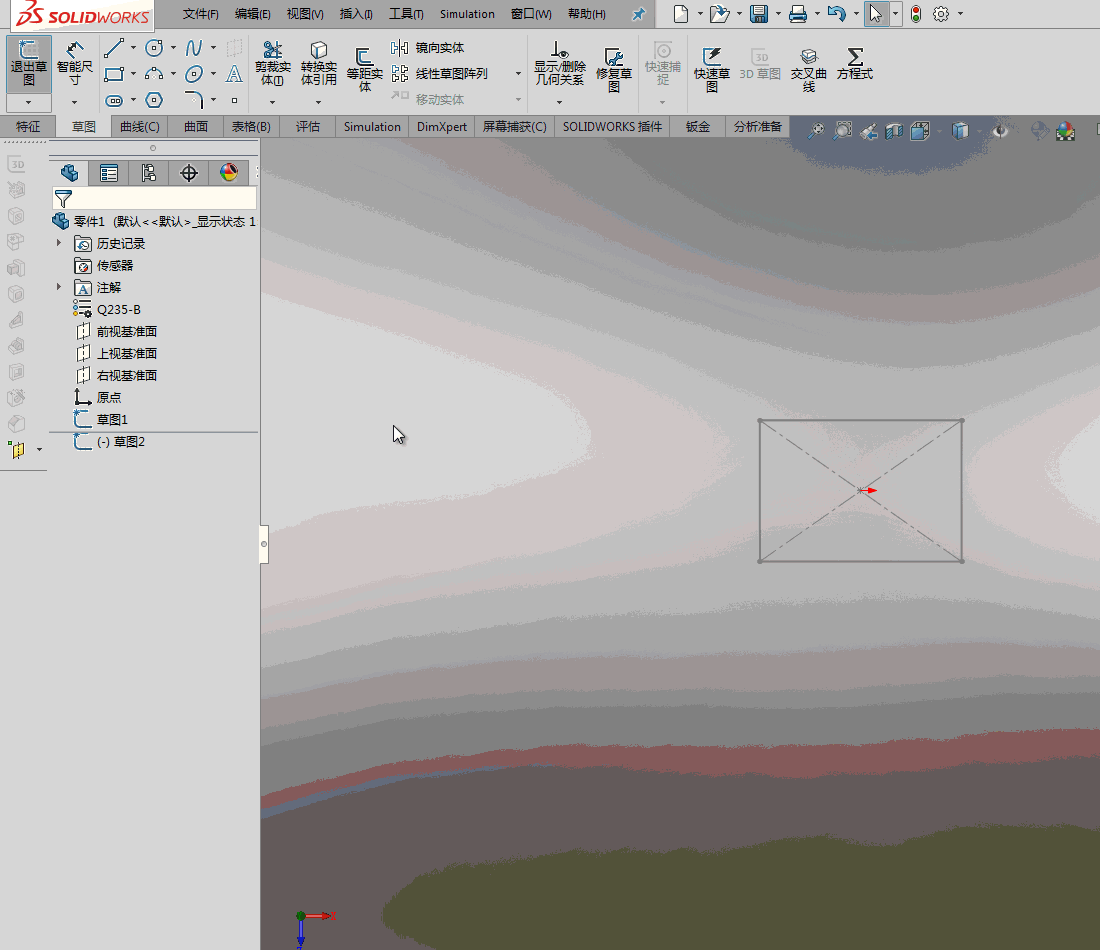
Task: Expand the 注解 tree node
Action: click(x=59, y=287)
